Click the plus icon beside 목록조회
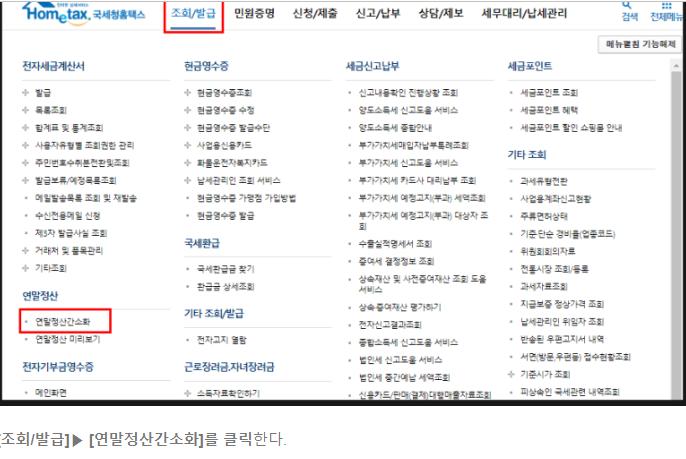 (x=26, y=110)
